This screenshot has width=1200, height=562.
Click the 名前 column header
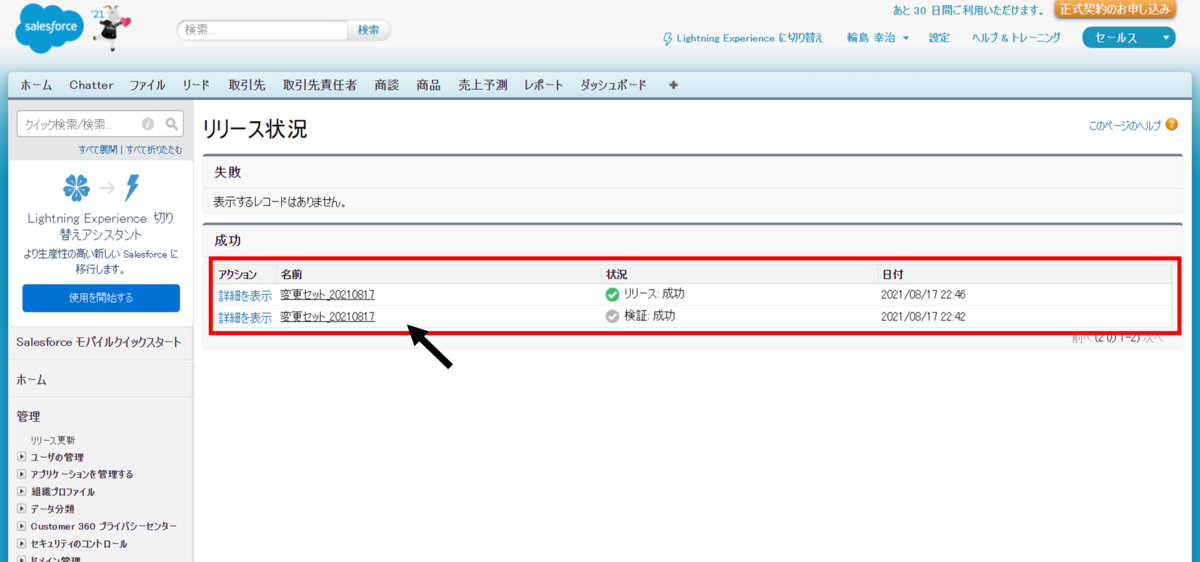coord(292,274)
